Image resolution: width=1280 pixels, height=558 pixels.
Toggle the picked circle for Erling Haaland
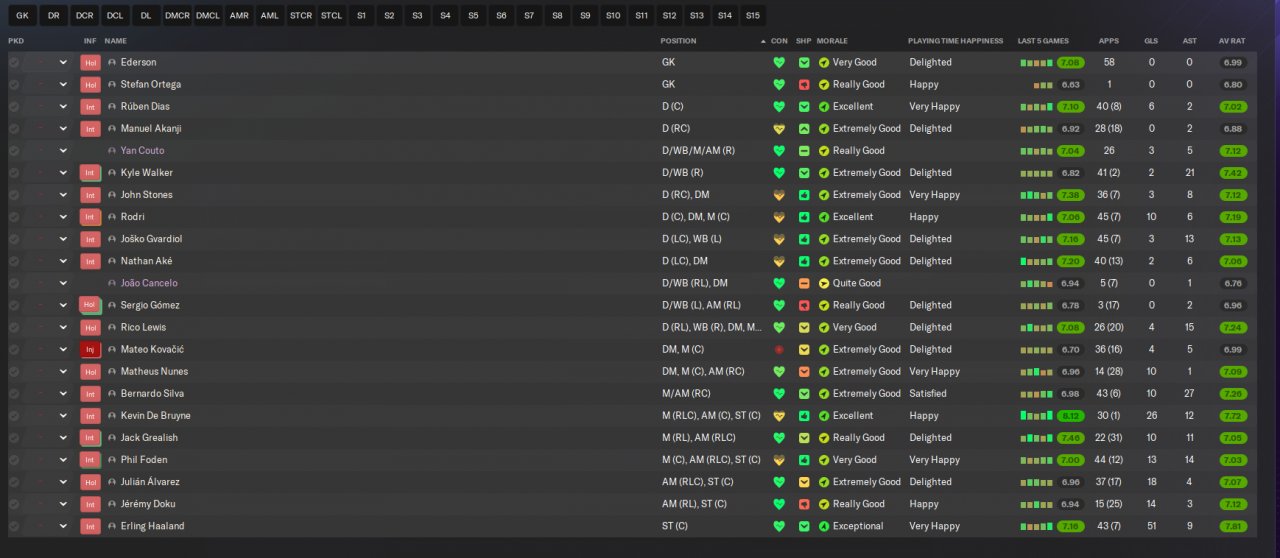click(14, 526)
